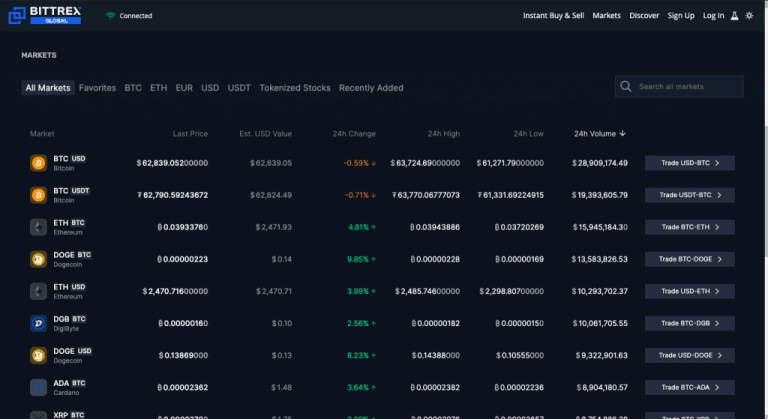The width and height of the screenshot is (768, 419).
Task: Switch to the Tokenized Stocks tab
Action: tap(295, 88)
